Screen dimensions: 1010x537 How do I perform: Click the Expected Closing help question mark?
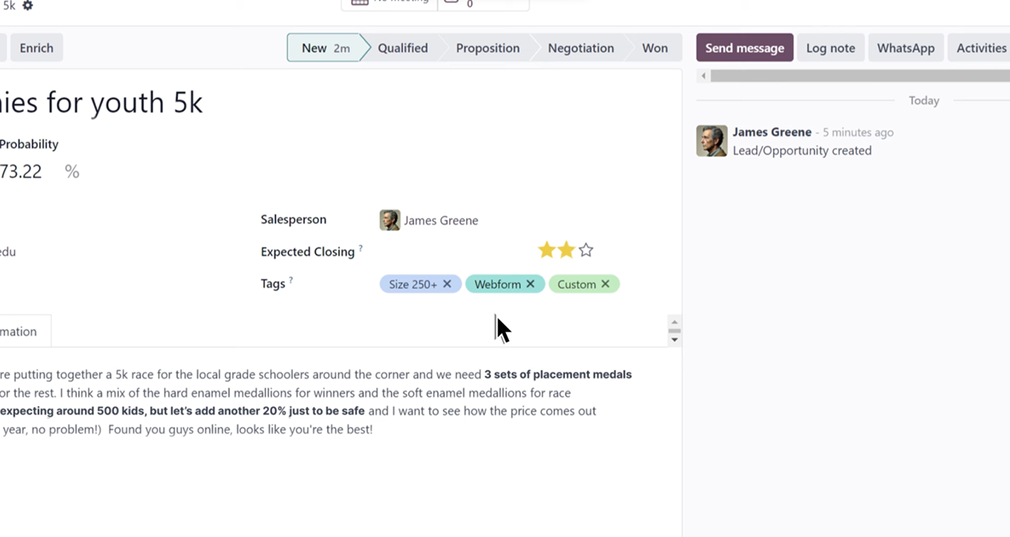pyautogui.click(x=361, y=249)
